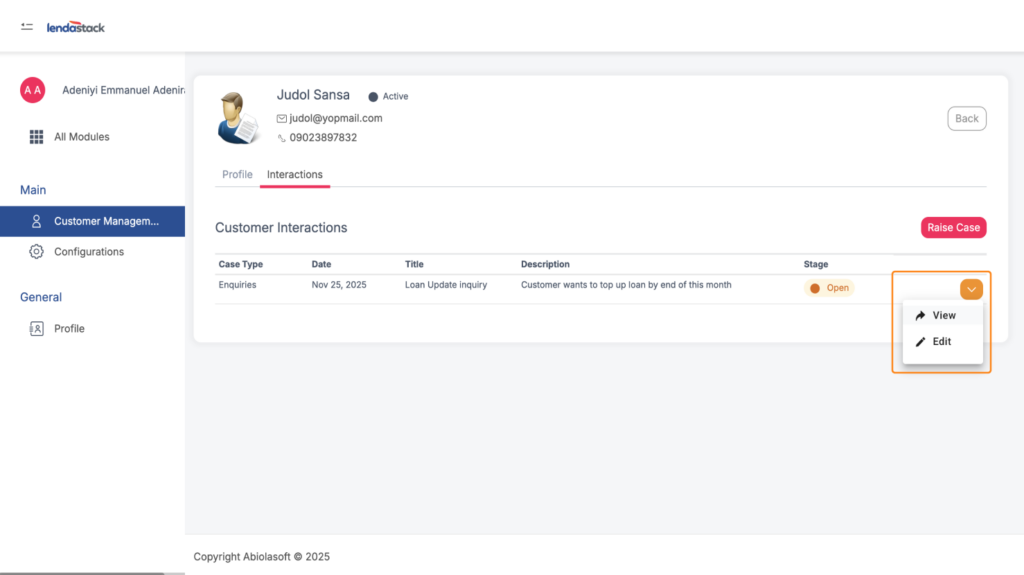The height and width of the screenshot is (575, 1024).
Task: Click the sidebar horizontal scrollbar
Action: [x=82, y=572]
